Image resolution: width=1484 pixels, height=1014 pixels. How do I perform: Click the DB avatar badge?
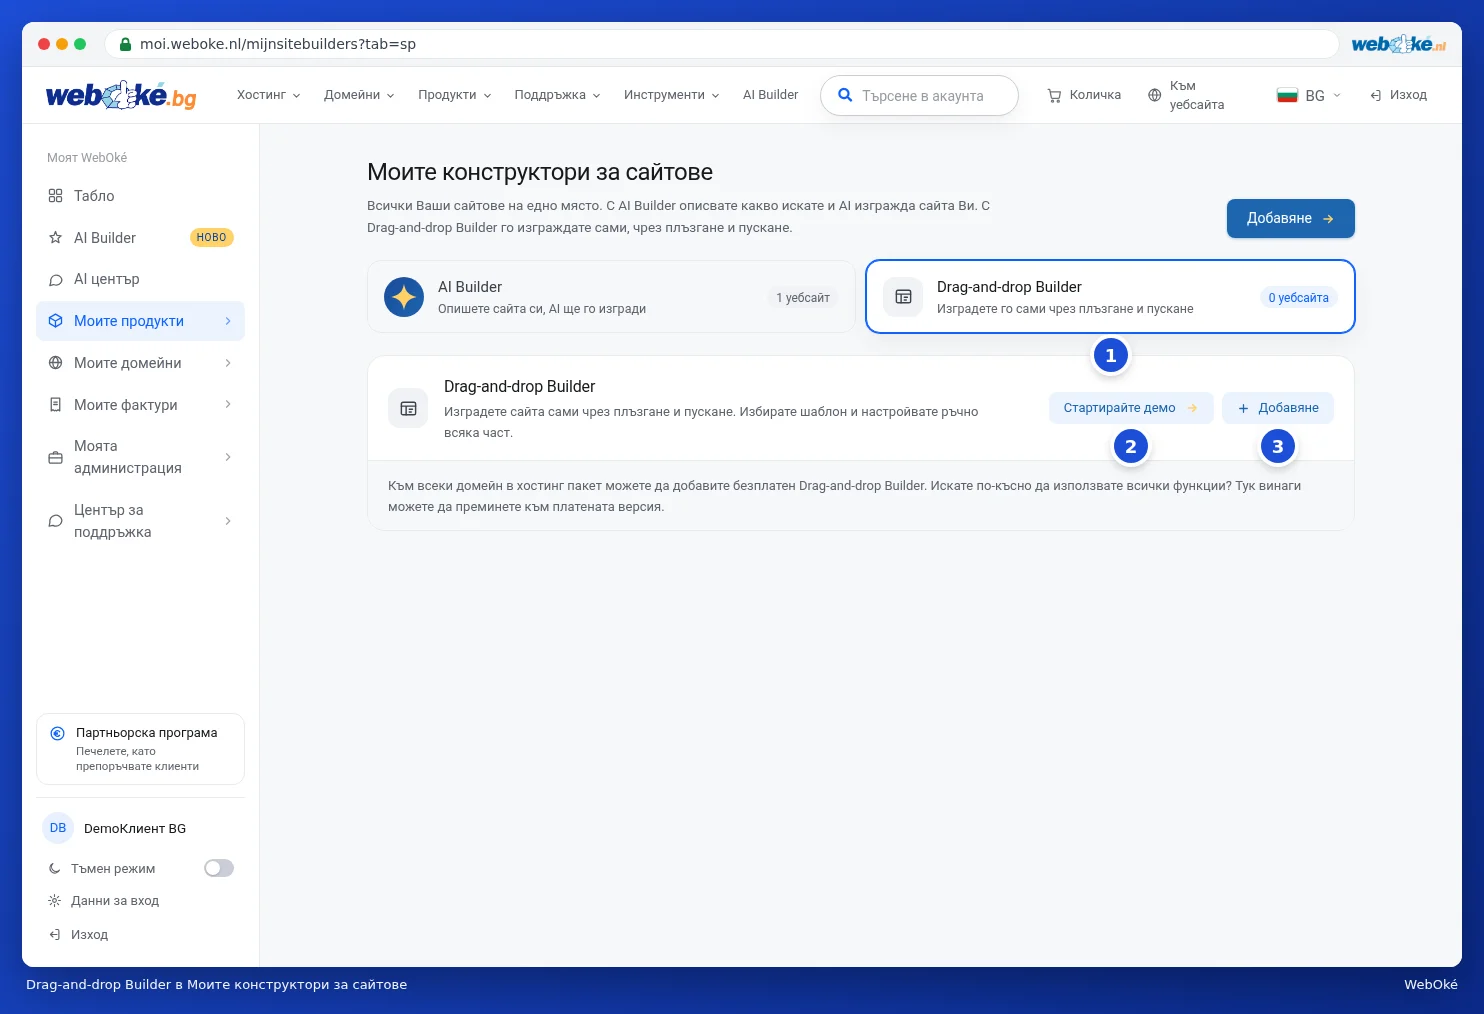click(x=58, y=828)
